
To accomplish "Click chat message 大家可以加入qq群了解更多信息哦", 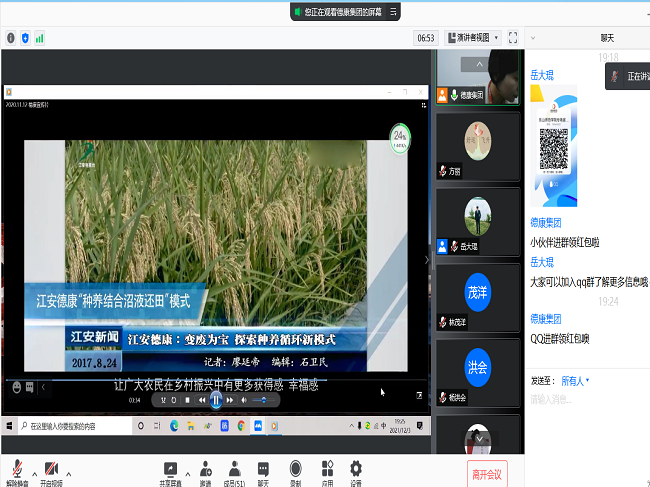I will [x=589, y=282].
